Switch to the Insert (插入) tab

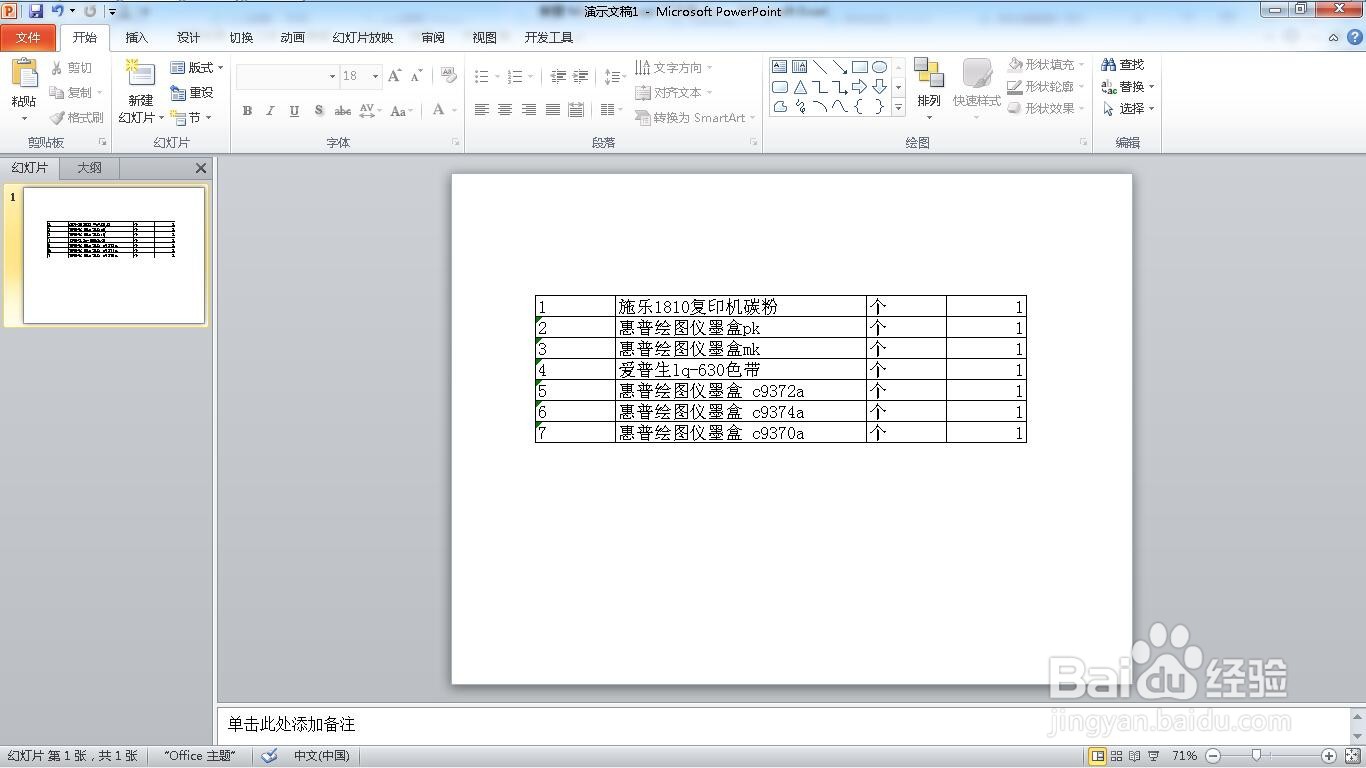(x=136, y=37)
